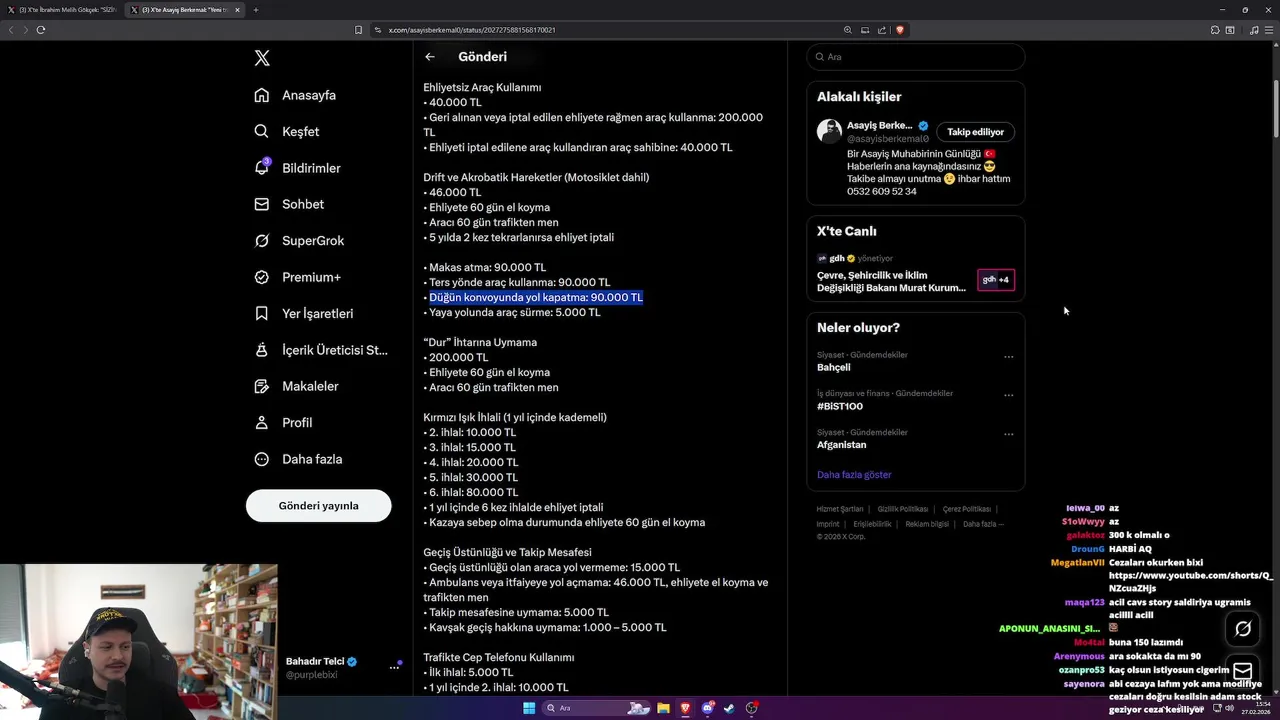This screenshot has width=1280, height=720.
Task: Reload the page
Action: 41,30
